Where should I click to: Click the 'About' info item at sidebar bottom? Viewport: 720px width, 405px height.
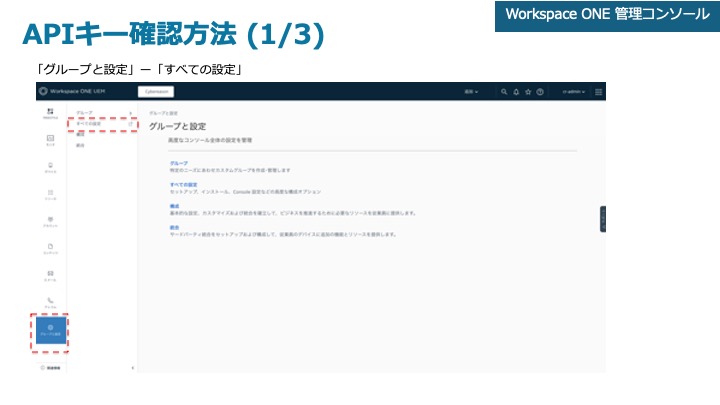click(x=51, y=368)
